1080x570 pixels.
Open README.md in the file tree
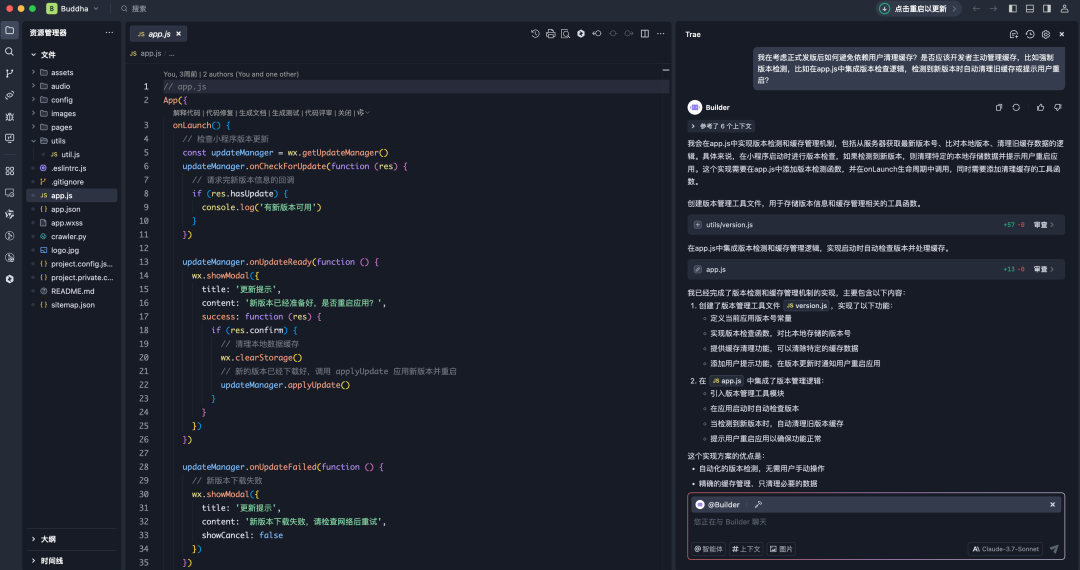point(72,291)
